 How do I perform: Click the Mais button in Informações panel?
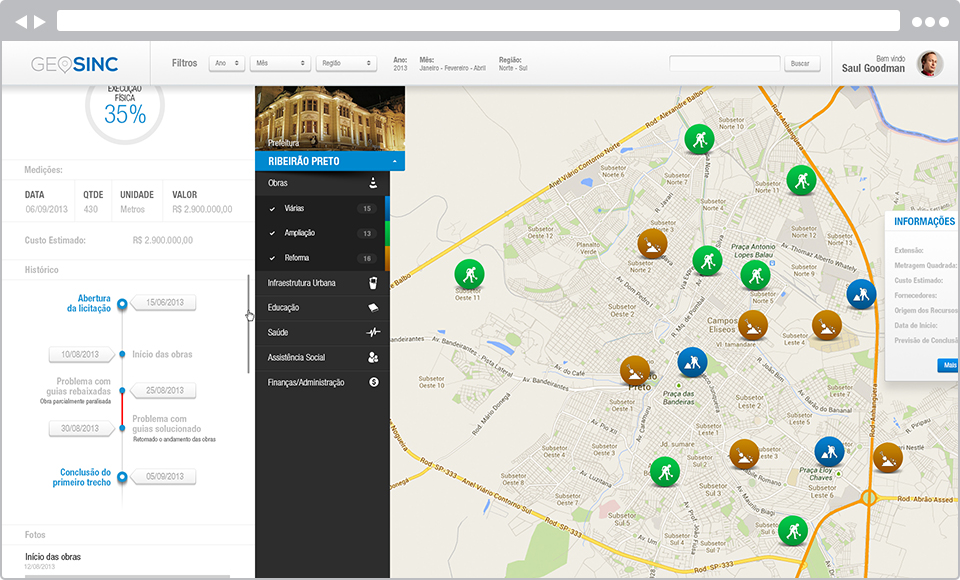[x=948, y=365]
